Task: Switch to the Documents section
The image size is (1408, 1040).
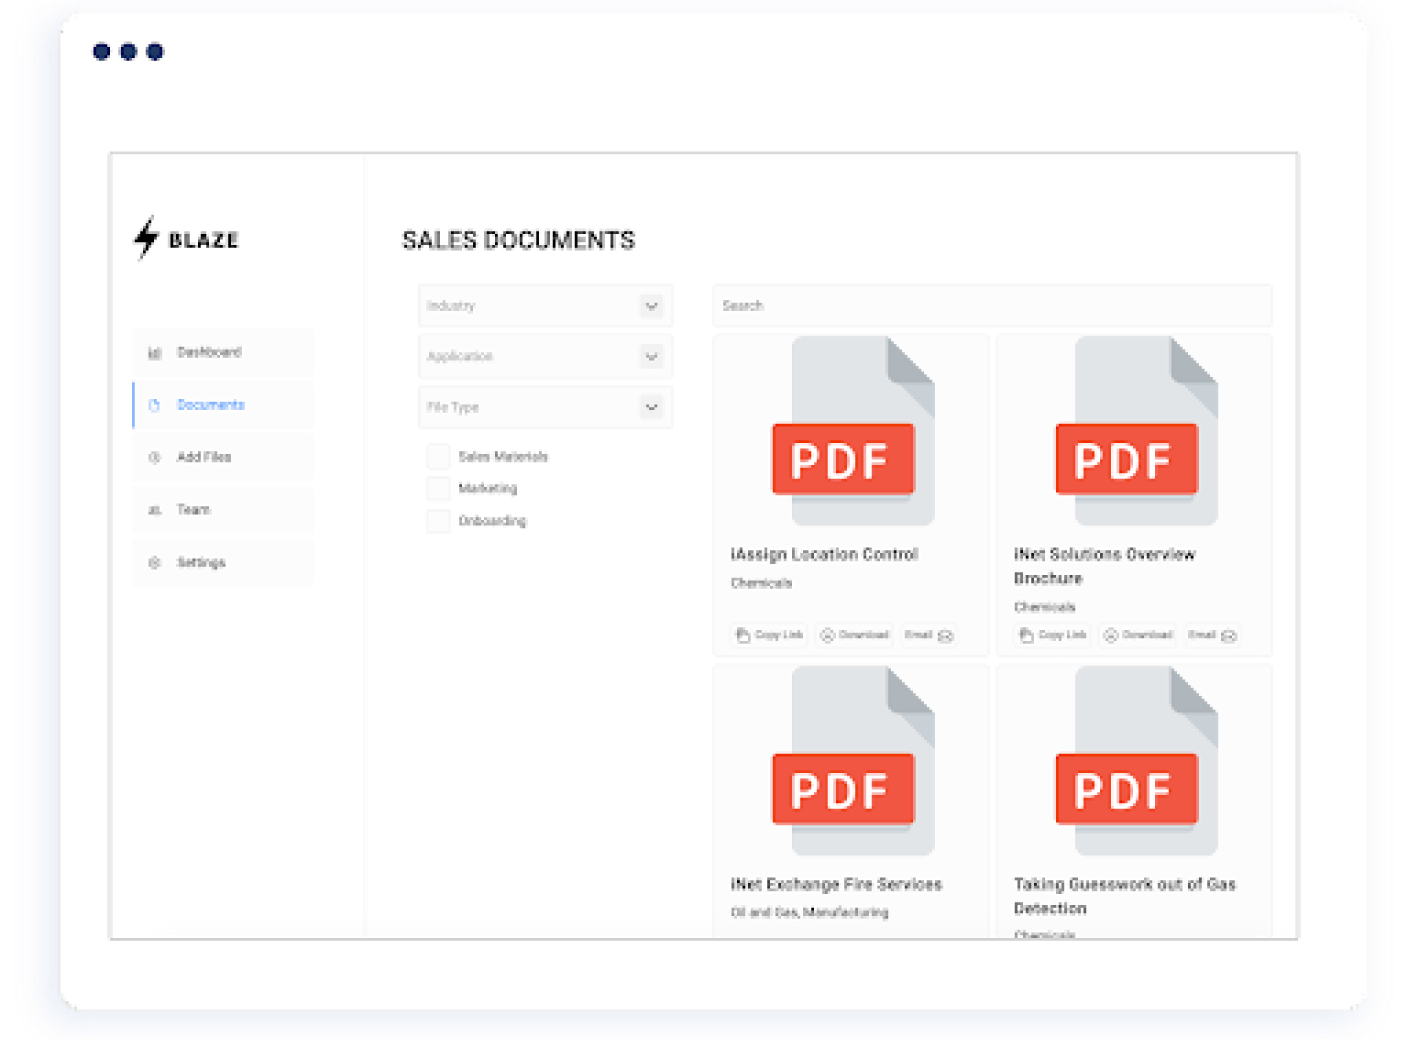Action: [x=210, y=404]
